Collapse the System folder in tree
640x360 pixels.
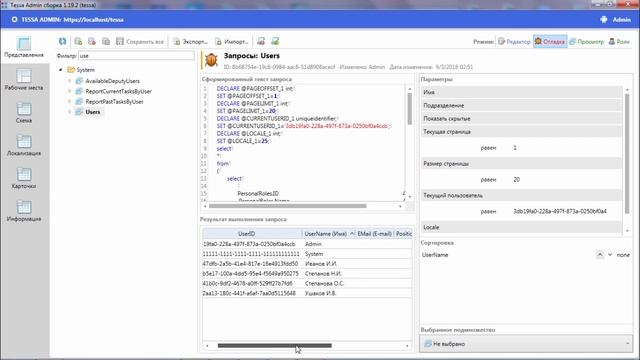[x=60, y=70]
